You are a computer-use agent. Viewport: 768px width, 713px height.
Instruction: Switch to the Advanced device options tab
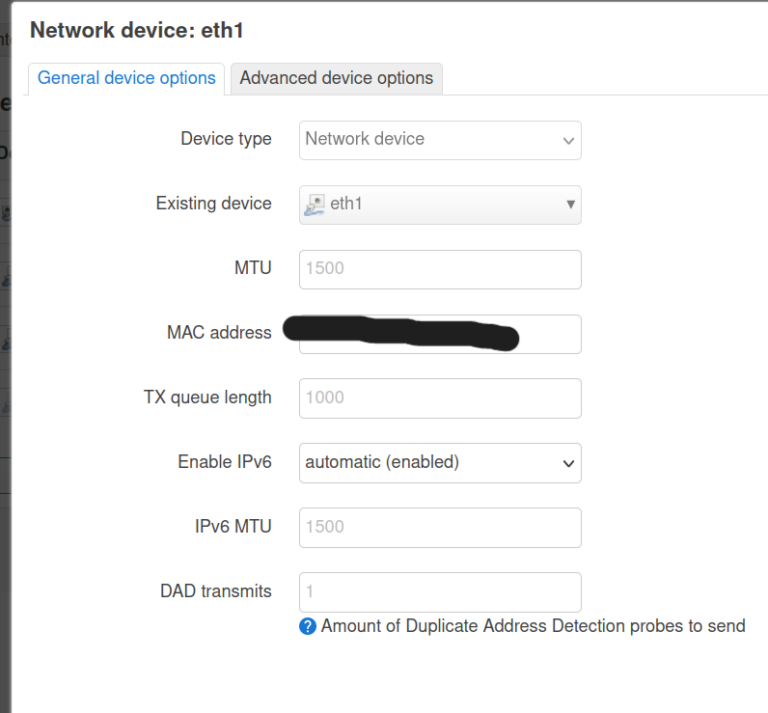pos(336,78)
